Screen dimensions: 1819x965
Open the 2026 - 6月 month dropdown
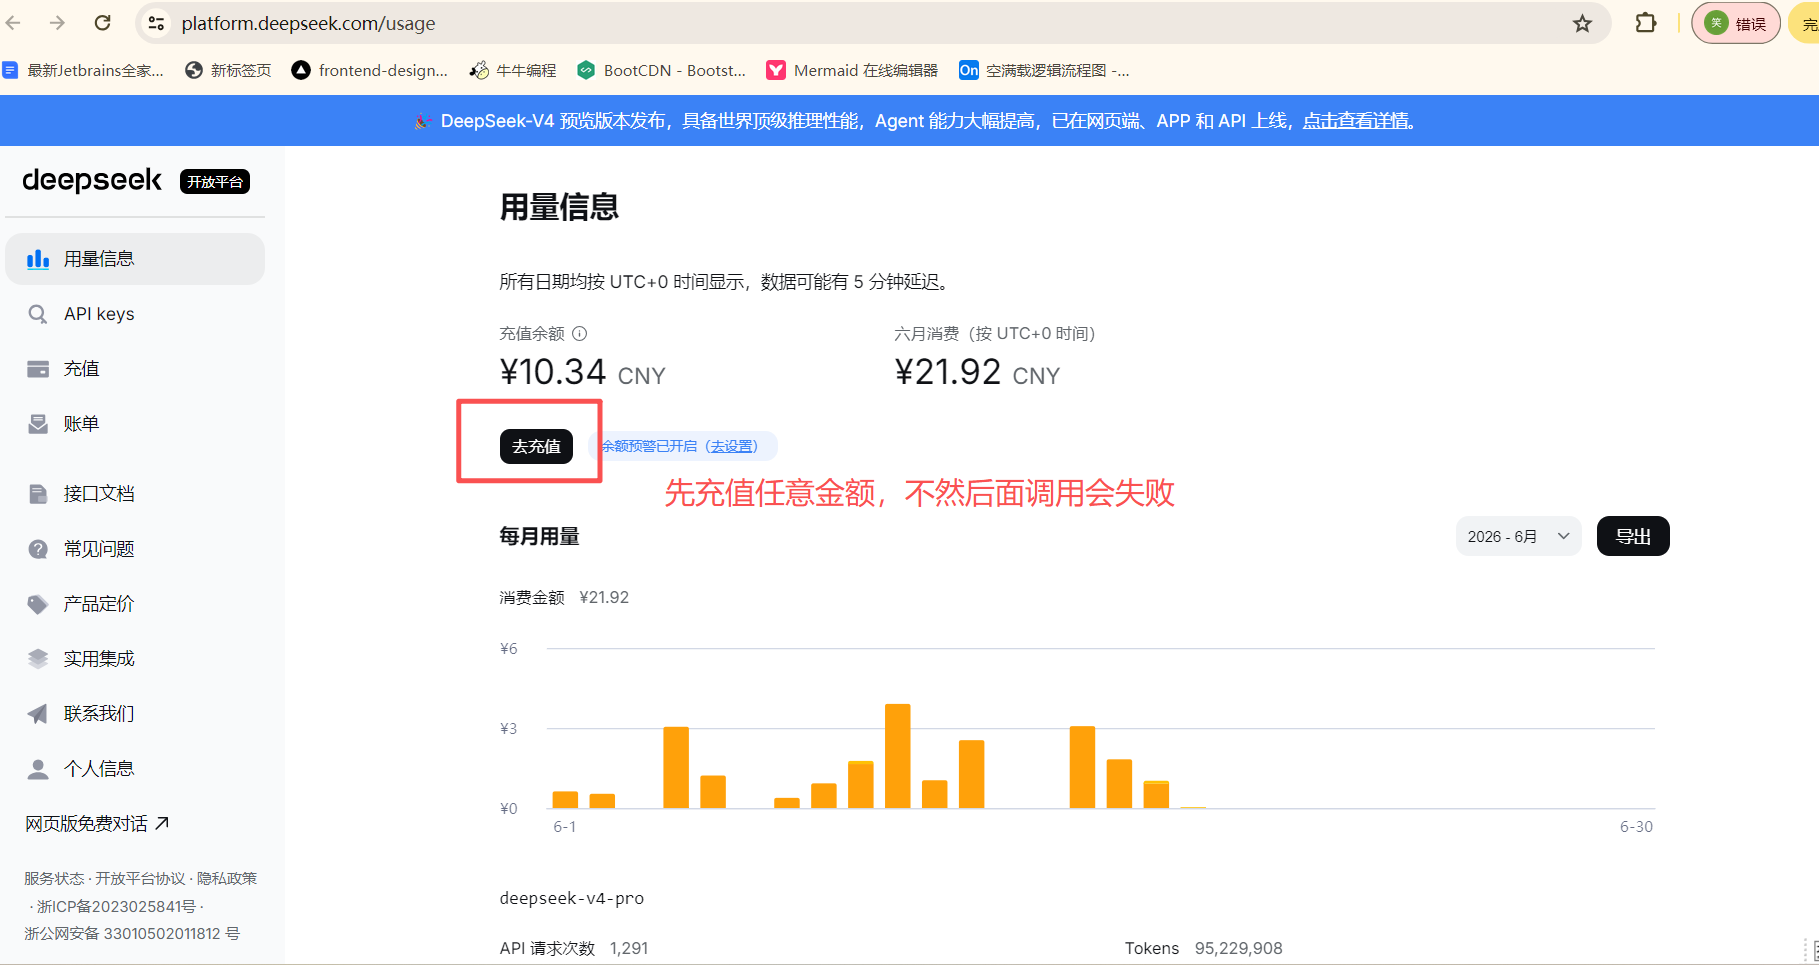[x=1518, y=537]
